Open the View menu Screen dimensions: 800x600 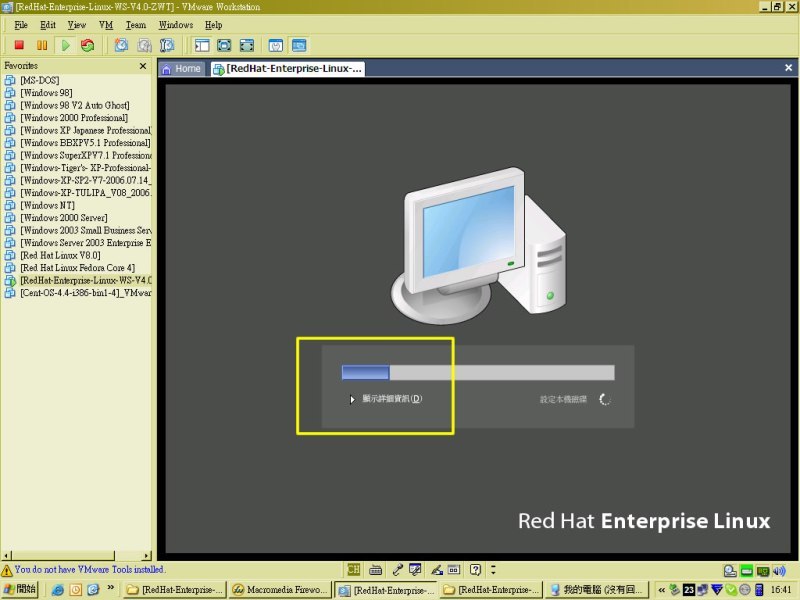(77, 25)
